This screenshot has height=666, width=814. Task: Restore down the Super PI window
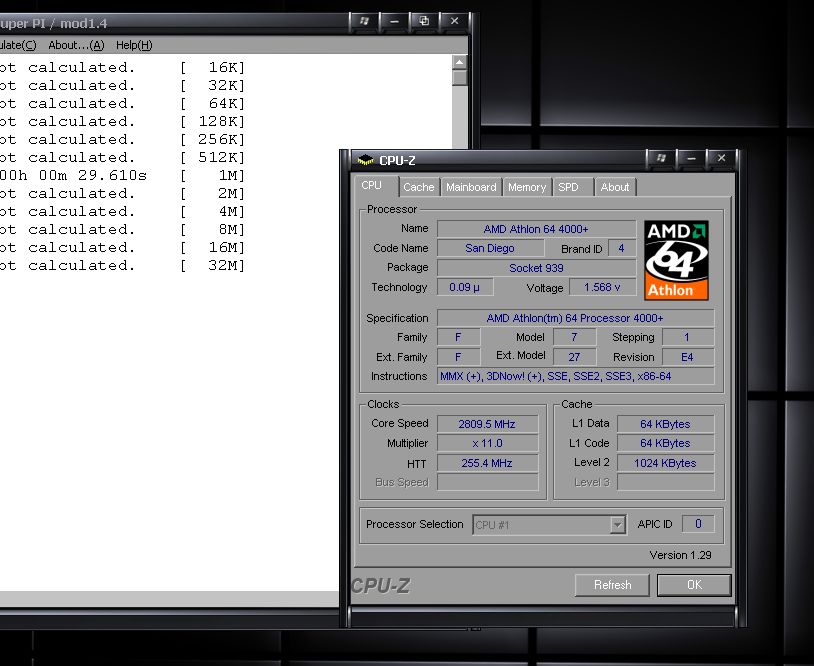424,21
